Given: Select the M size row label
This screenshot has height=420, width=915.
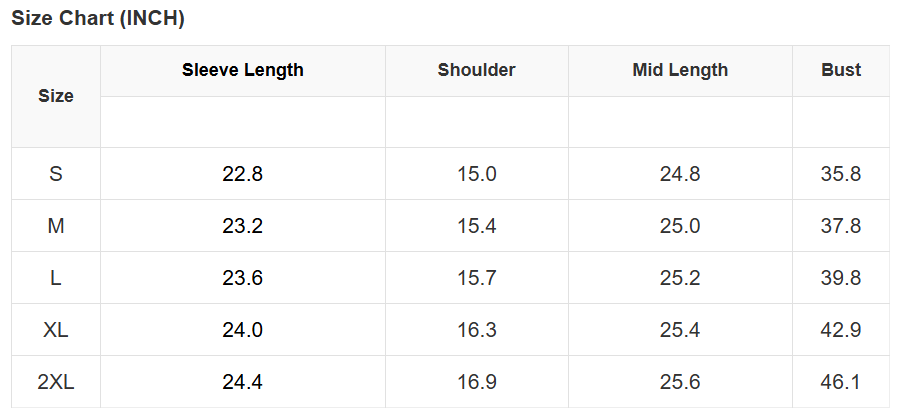Looking at the screenshot, I should pyautogui.click(x=56, y=226).
